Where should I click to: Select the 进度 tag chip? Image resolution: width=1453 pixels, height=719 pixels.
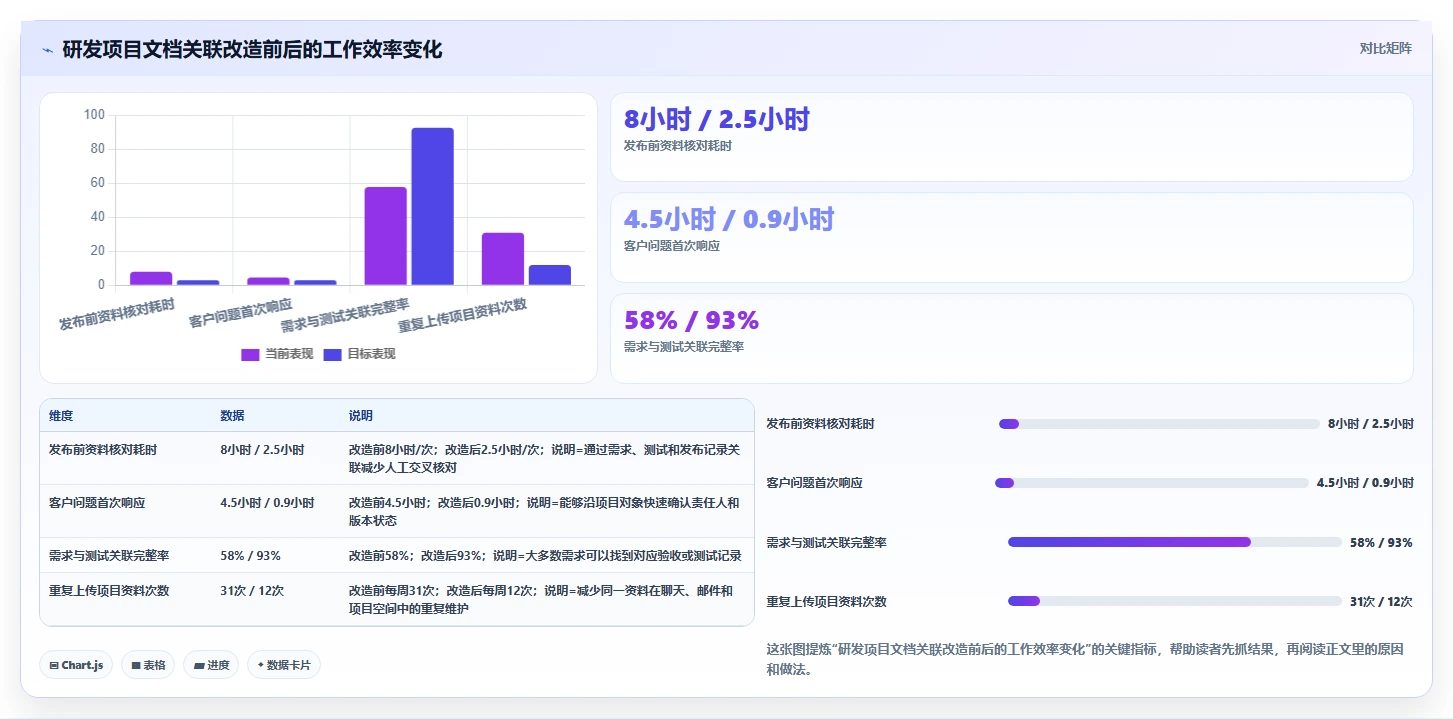tap(211, 665)
